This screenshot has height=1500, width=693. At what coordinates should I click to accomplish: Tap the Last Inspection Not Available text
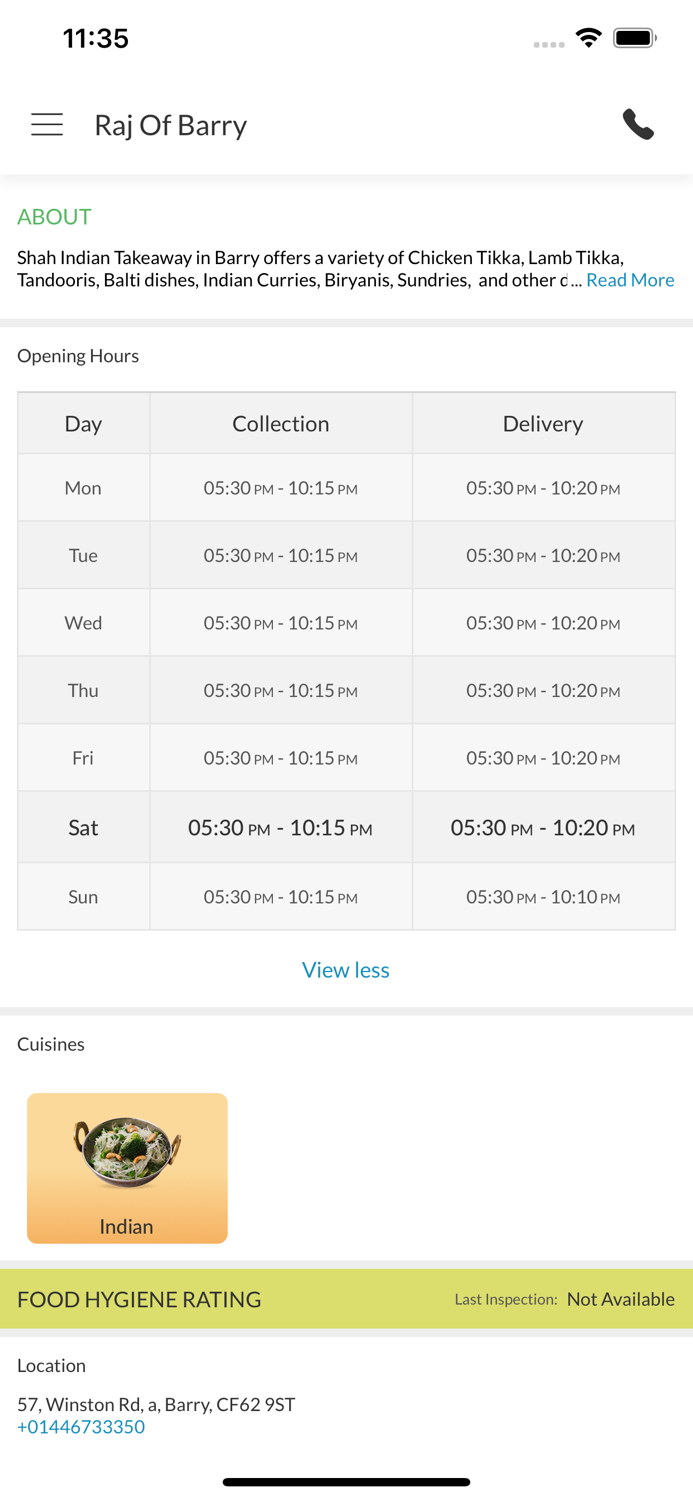pyautogui.click(x=565, y=1299)
